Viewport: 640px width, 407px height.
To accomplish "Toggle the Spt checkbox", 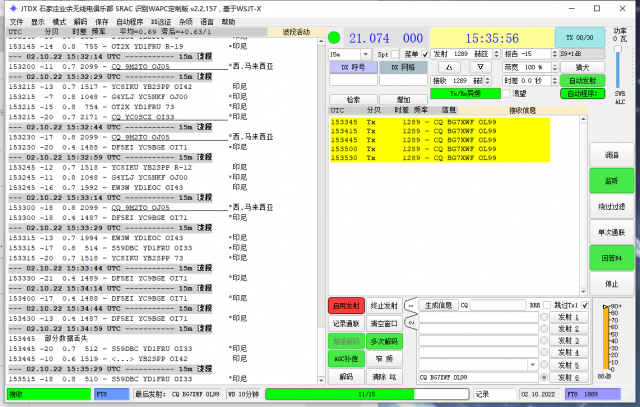I will pos(395,54).
